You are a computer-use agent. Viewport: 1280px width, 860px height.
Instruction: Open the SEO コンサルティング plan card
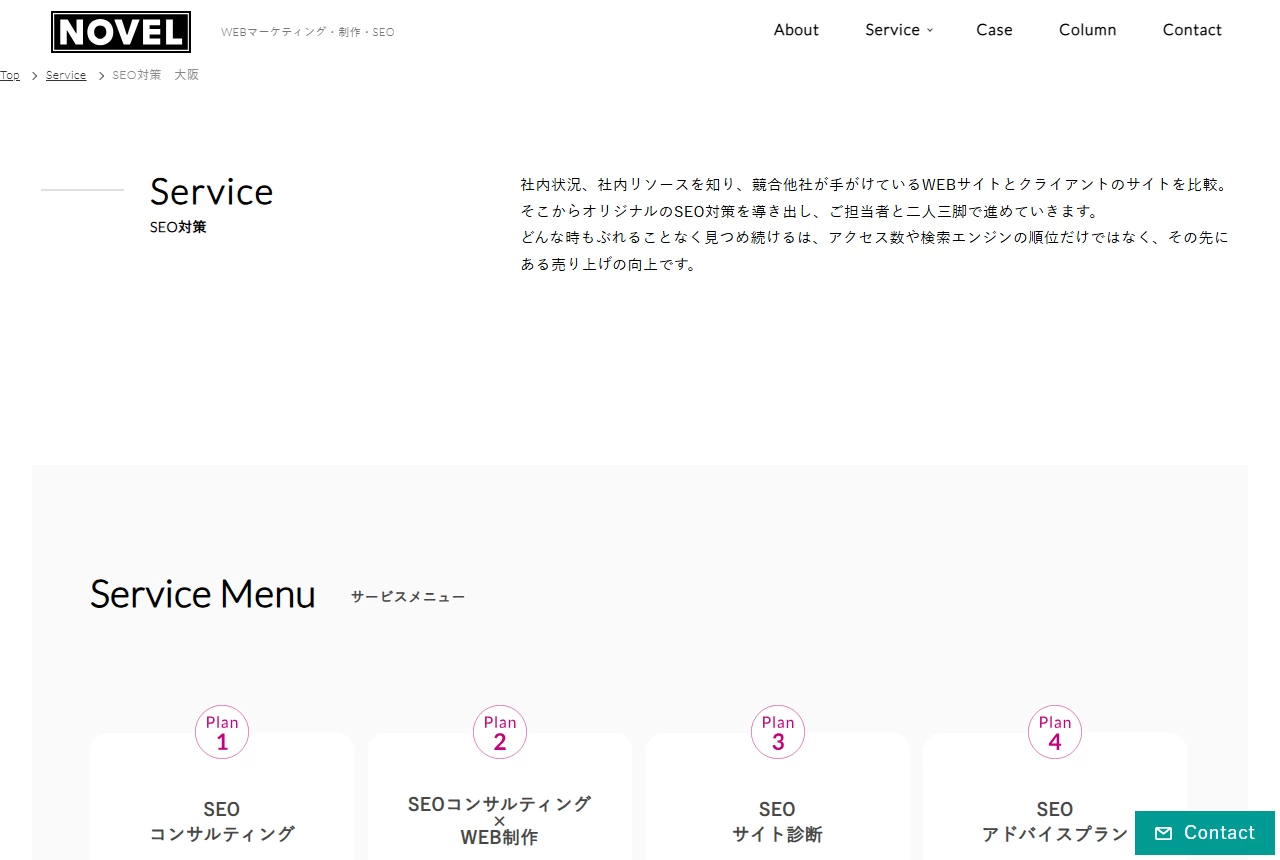pos(222,796)
